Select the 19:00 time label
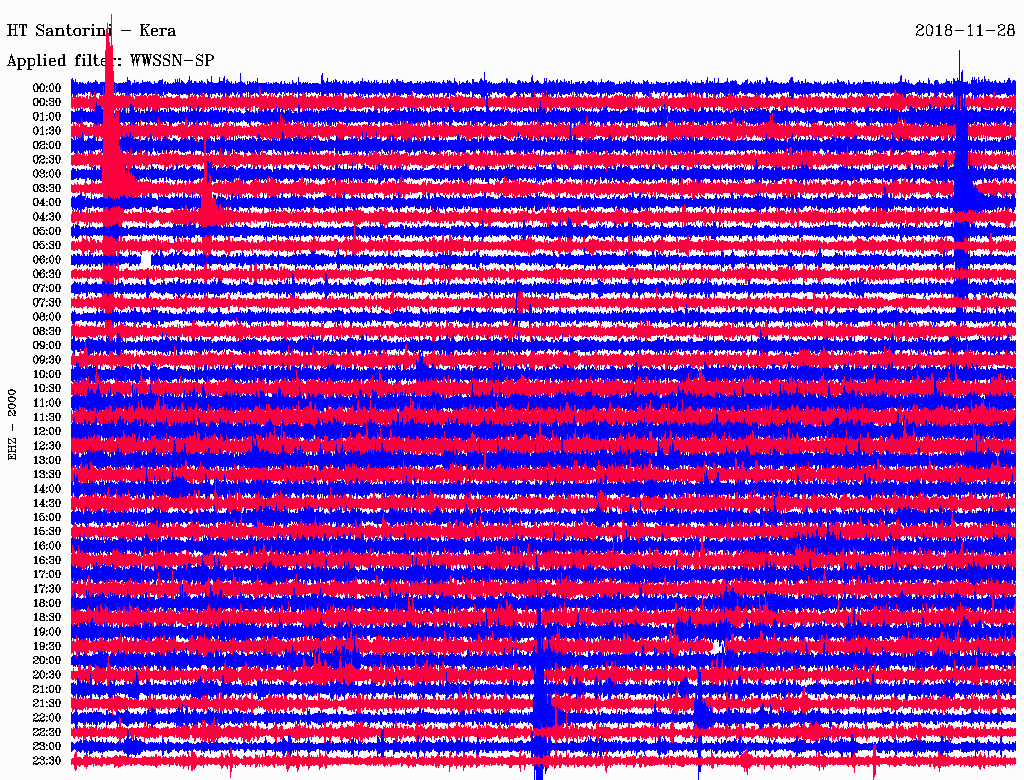The image size is (1024, 780). (x=47, y=632)
